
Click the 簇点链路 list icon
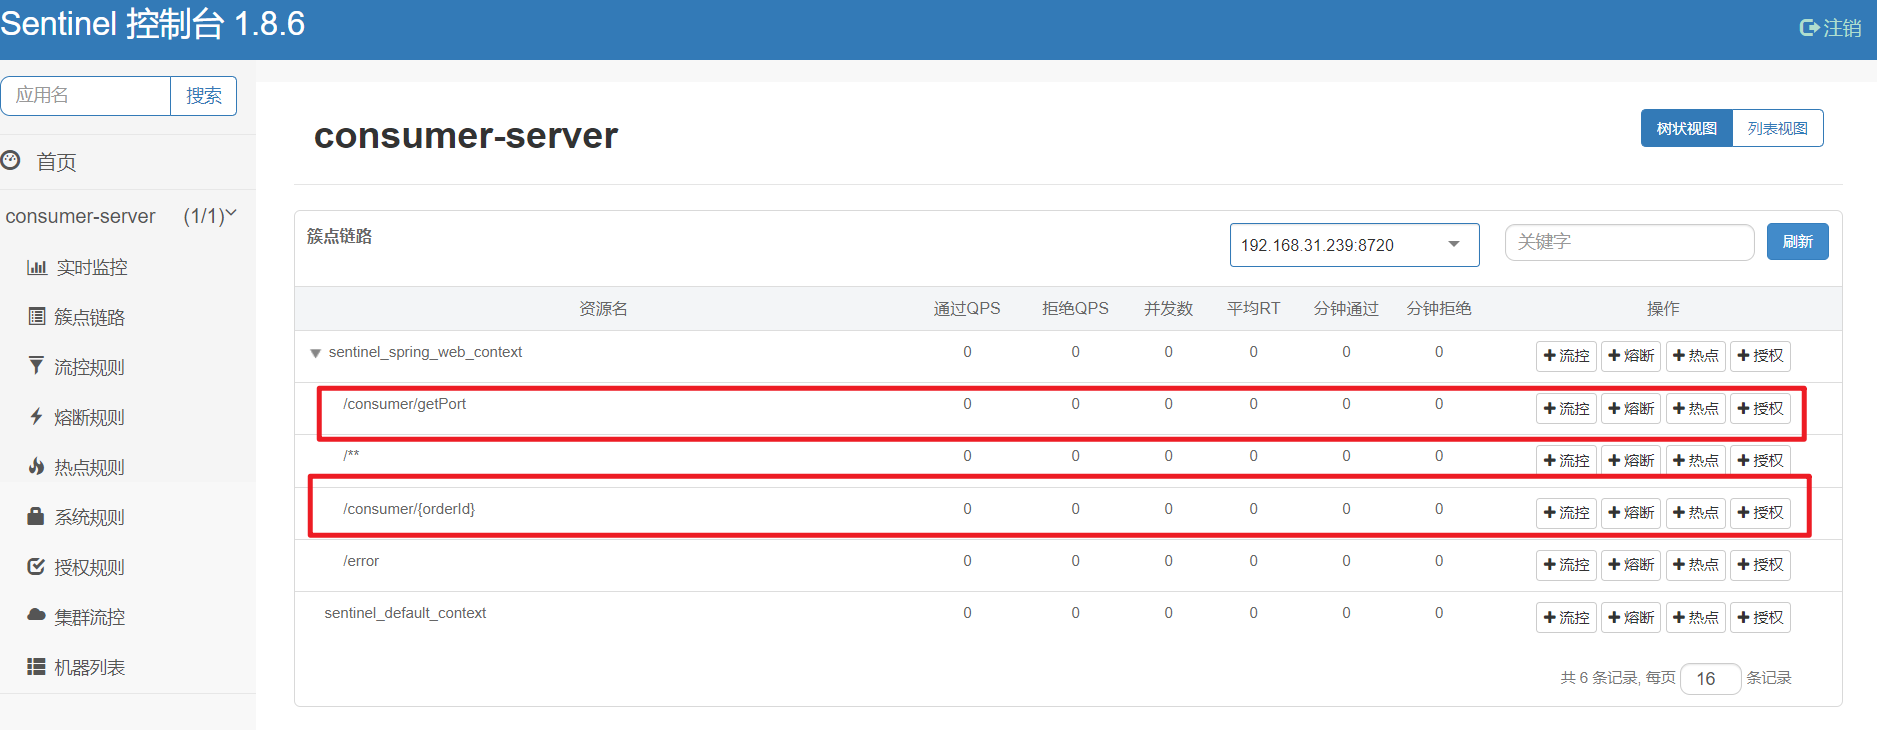tap(37, 316)
